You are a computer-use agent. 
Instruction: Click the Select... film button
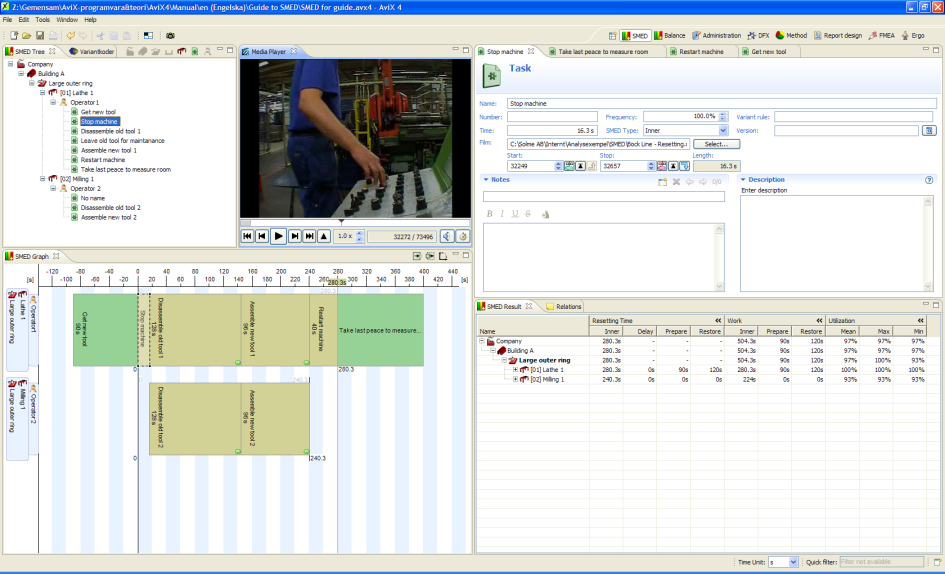[716, 144]
